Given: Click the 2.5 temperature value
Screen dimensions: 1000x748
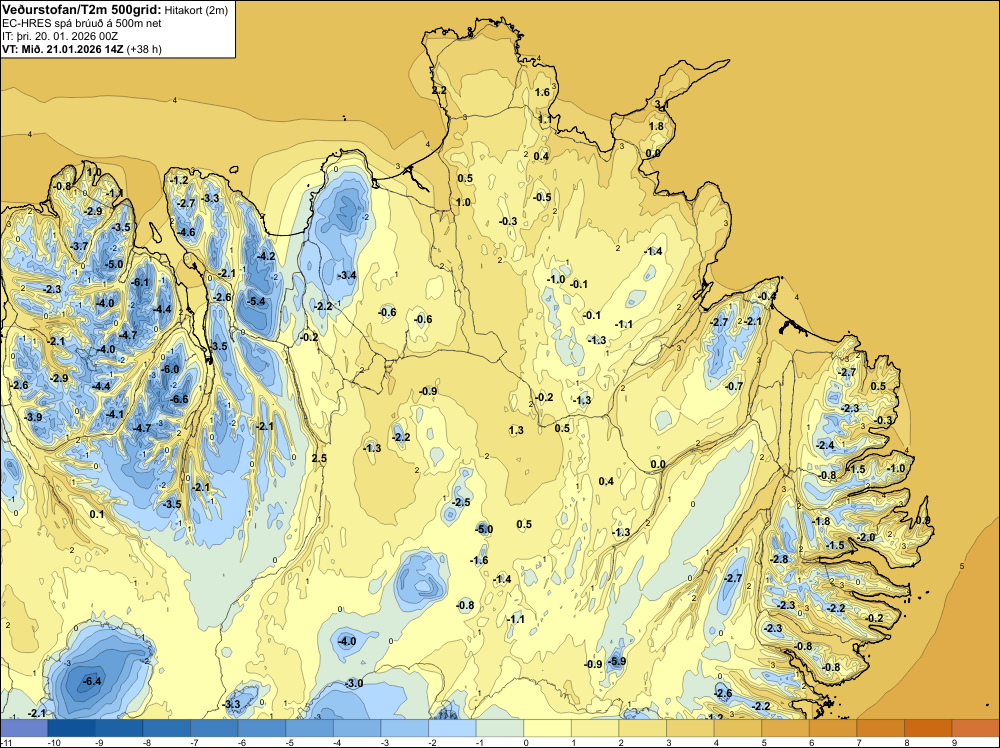Looking at the screenshot, I should point(319,458).
